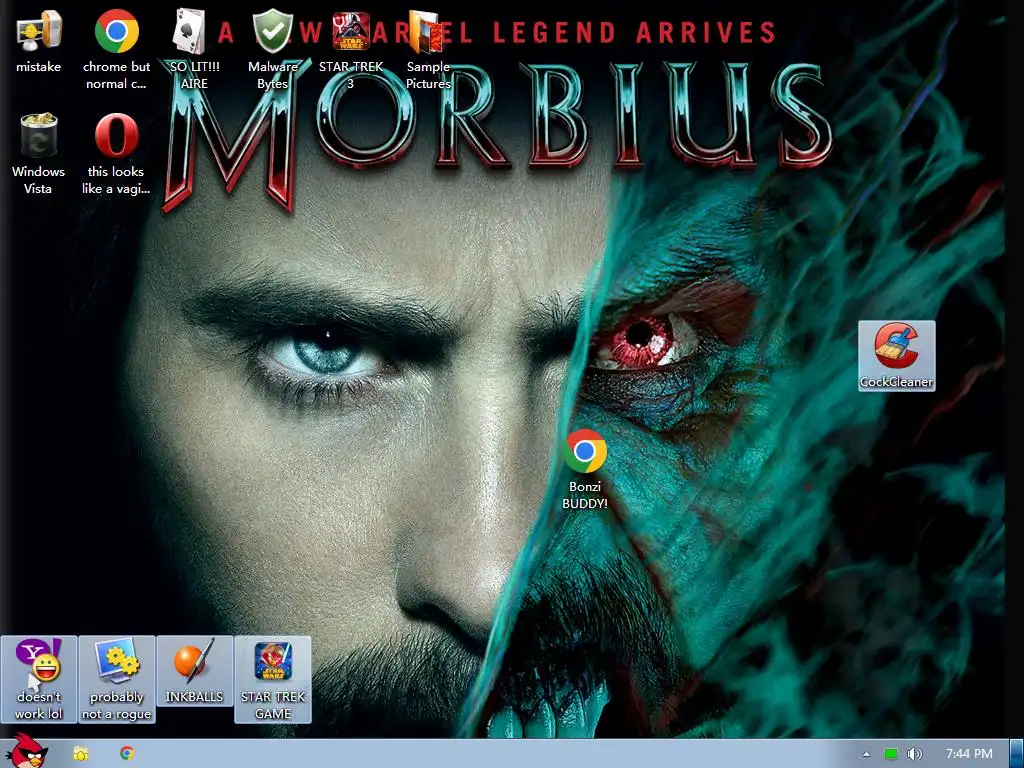The image size is (1024, 768).
Task: Launch 'chrome but normal c...' desktop icon
Action: coord(116,49)
